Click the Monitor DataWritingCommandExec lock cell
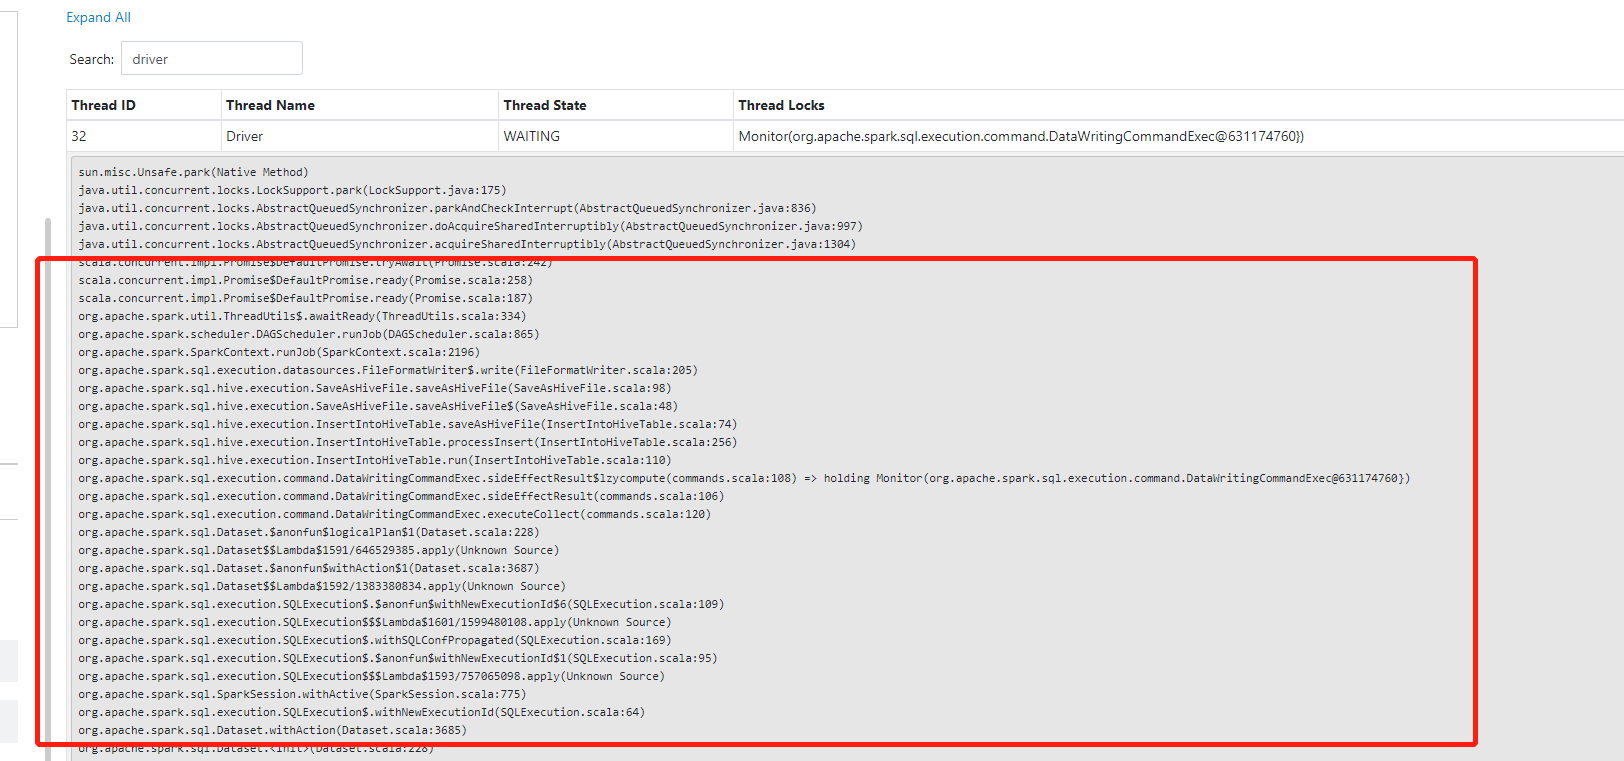This screenshot has height=761, width=1624. tap(1020, 136)
